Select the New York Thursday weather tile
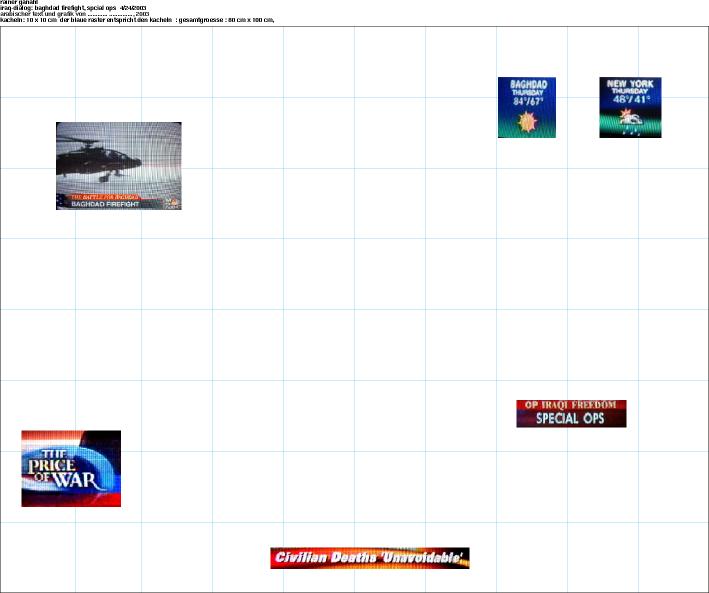This screenshot has width=709, height=593. pyautogui.click(x=630, y=107)
